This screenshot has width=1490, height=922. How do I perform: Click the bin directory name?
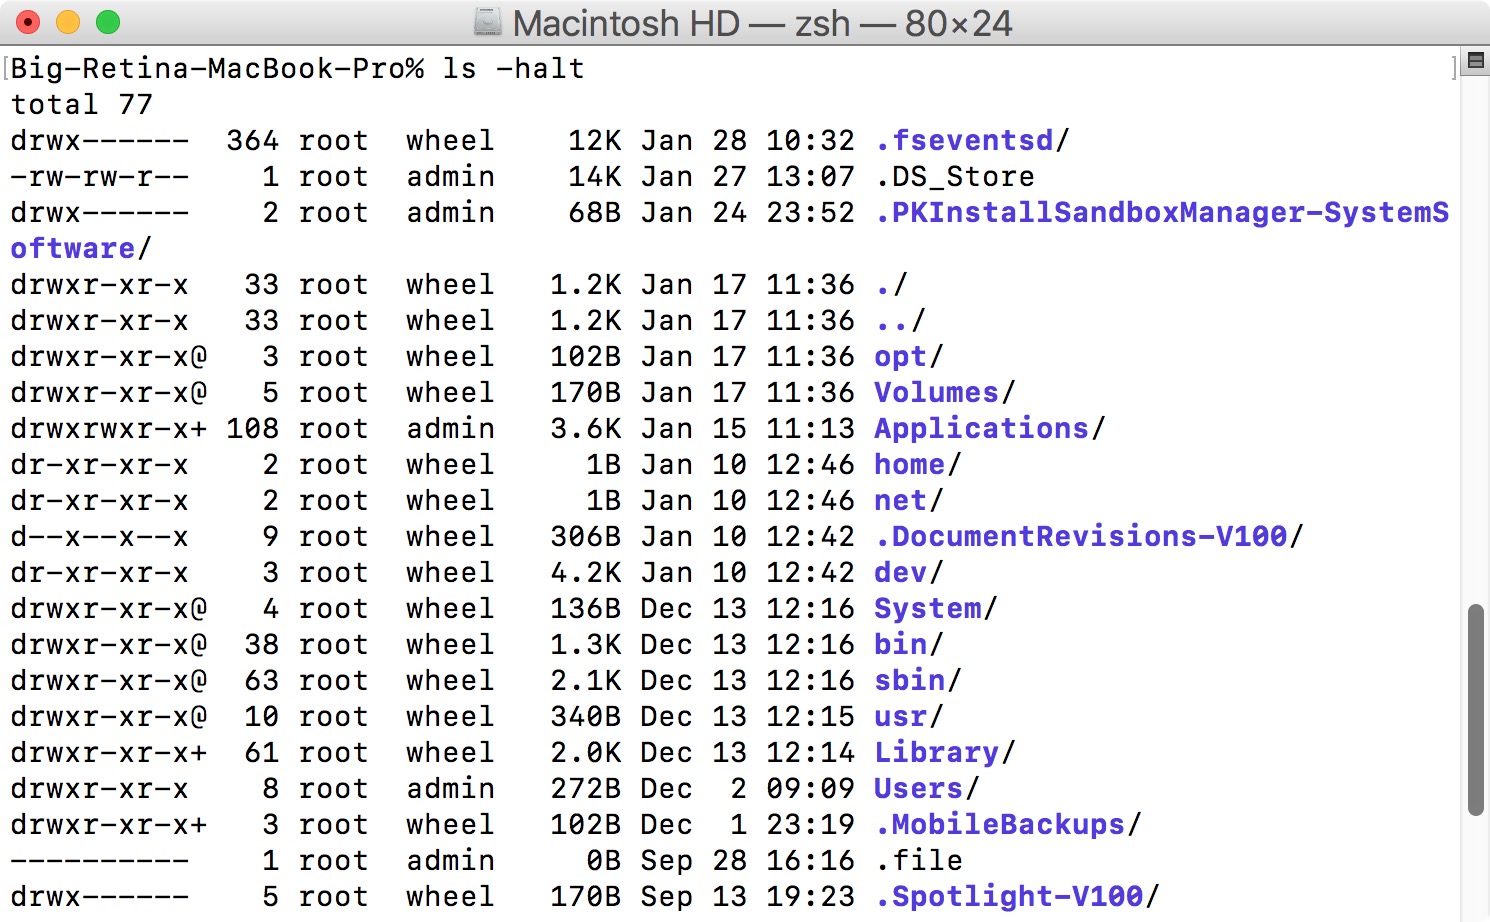click(899, 644)
